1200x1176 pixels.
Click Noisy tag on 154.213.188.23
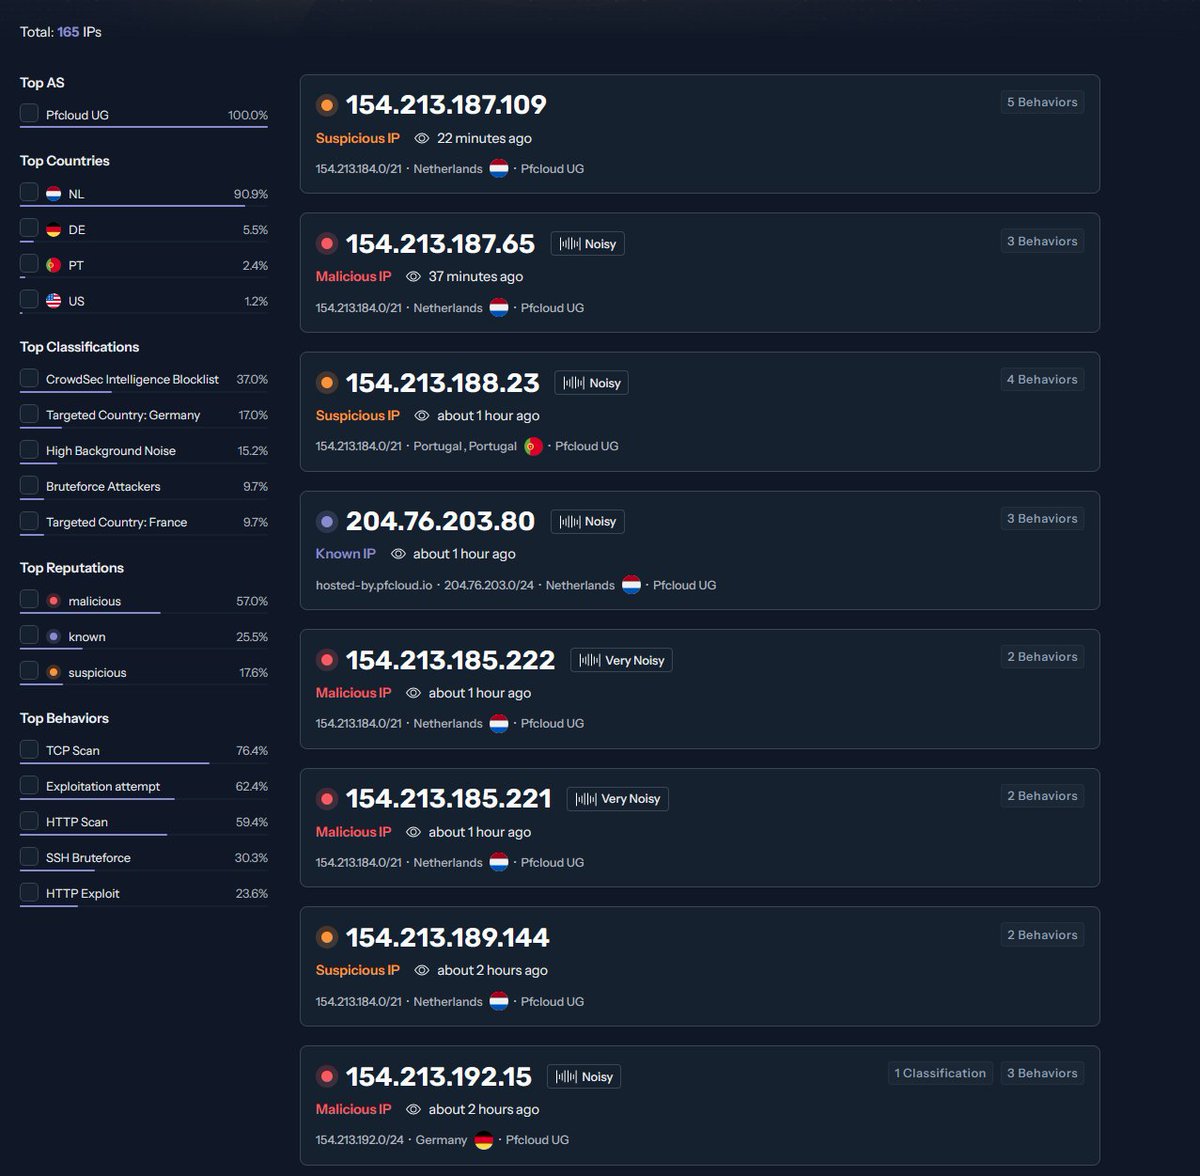click(591, 383)
